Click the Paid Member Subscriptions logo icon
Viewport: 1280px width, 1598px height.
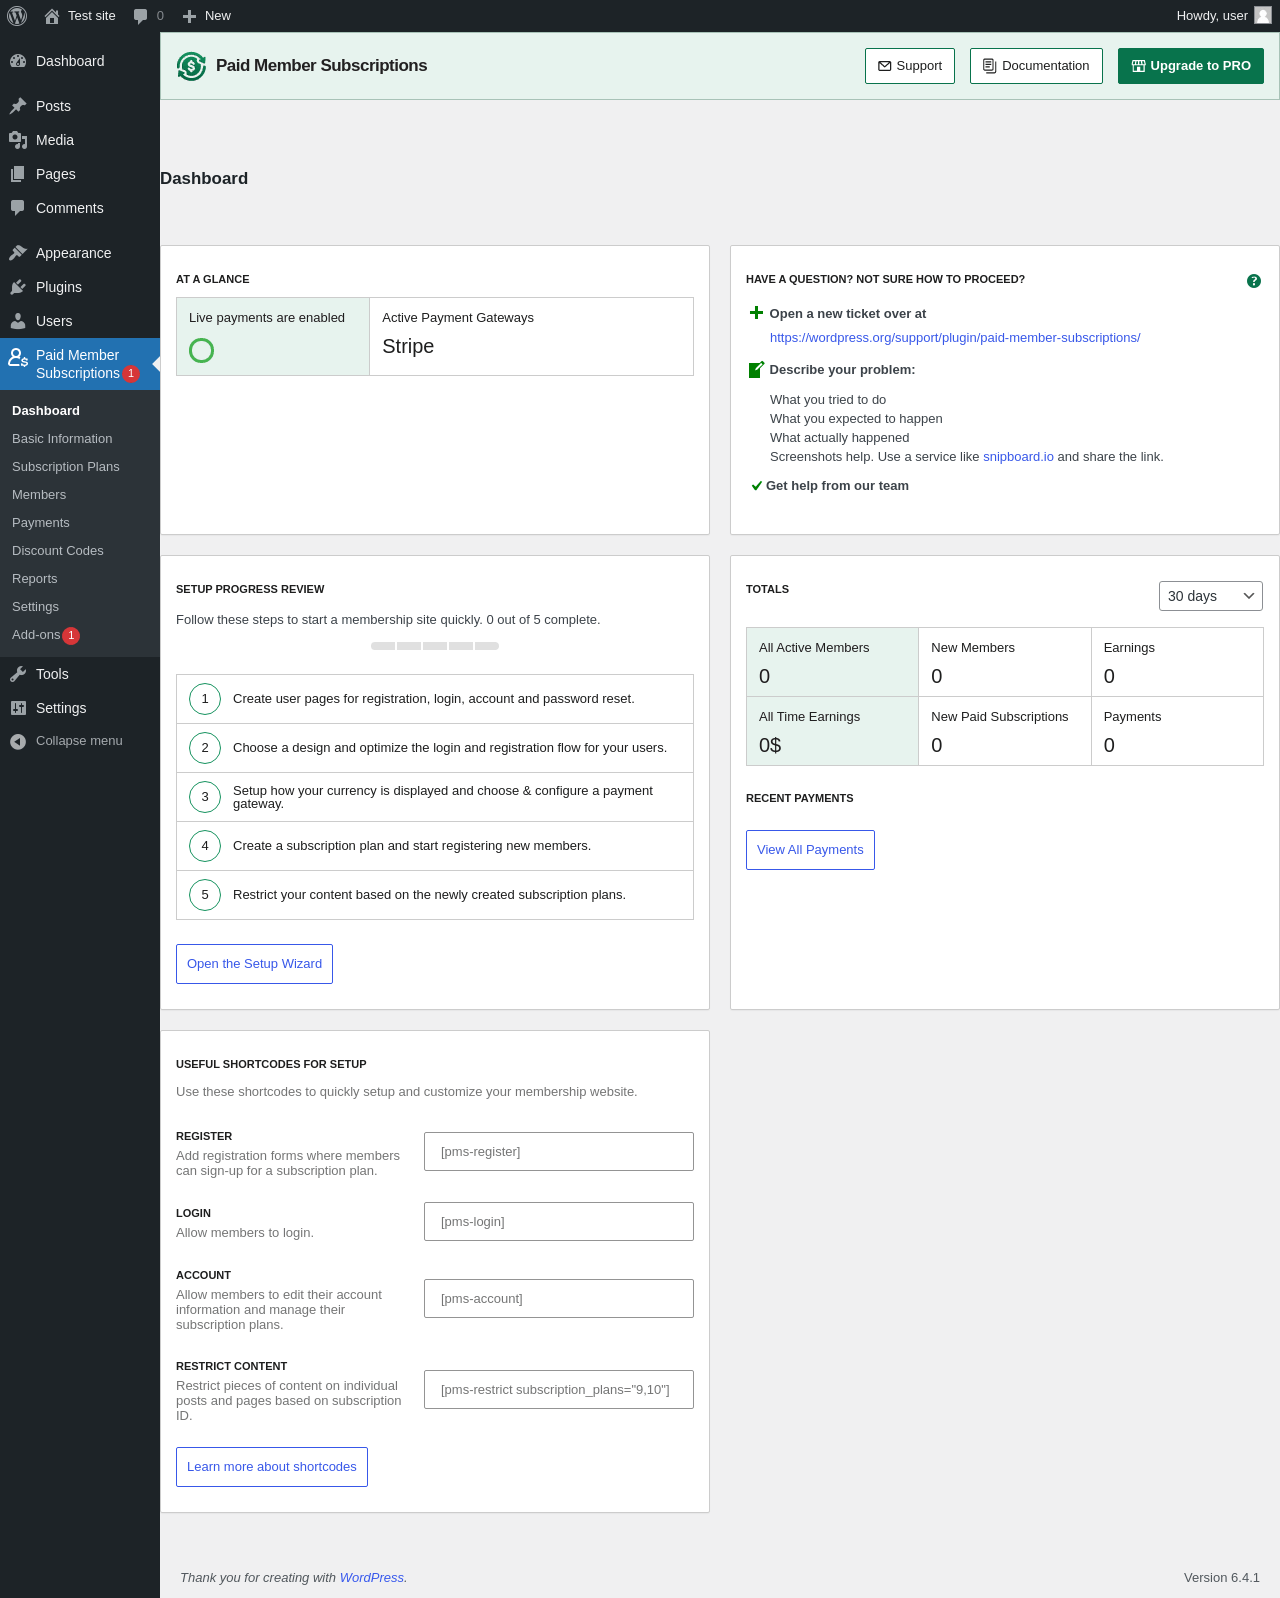(x=191, y=66)
